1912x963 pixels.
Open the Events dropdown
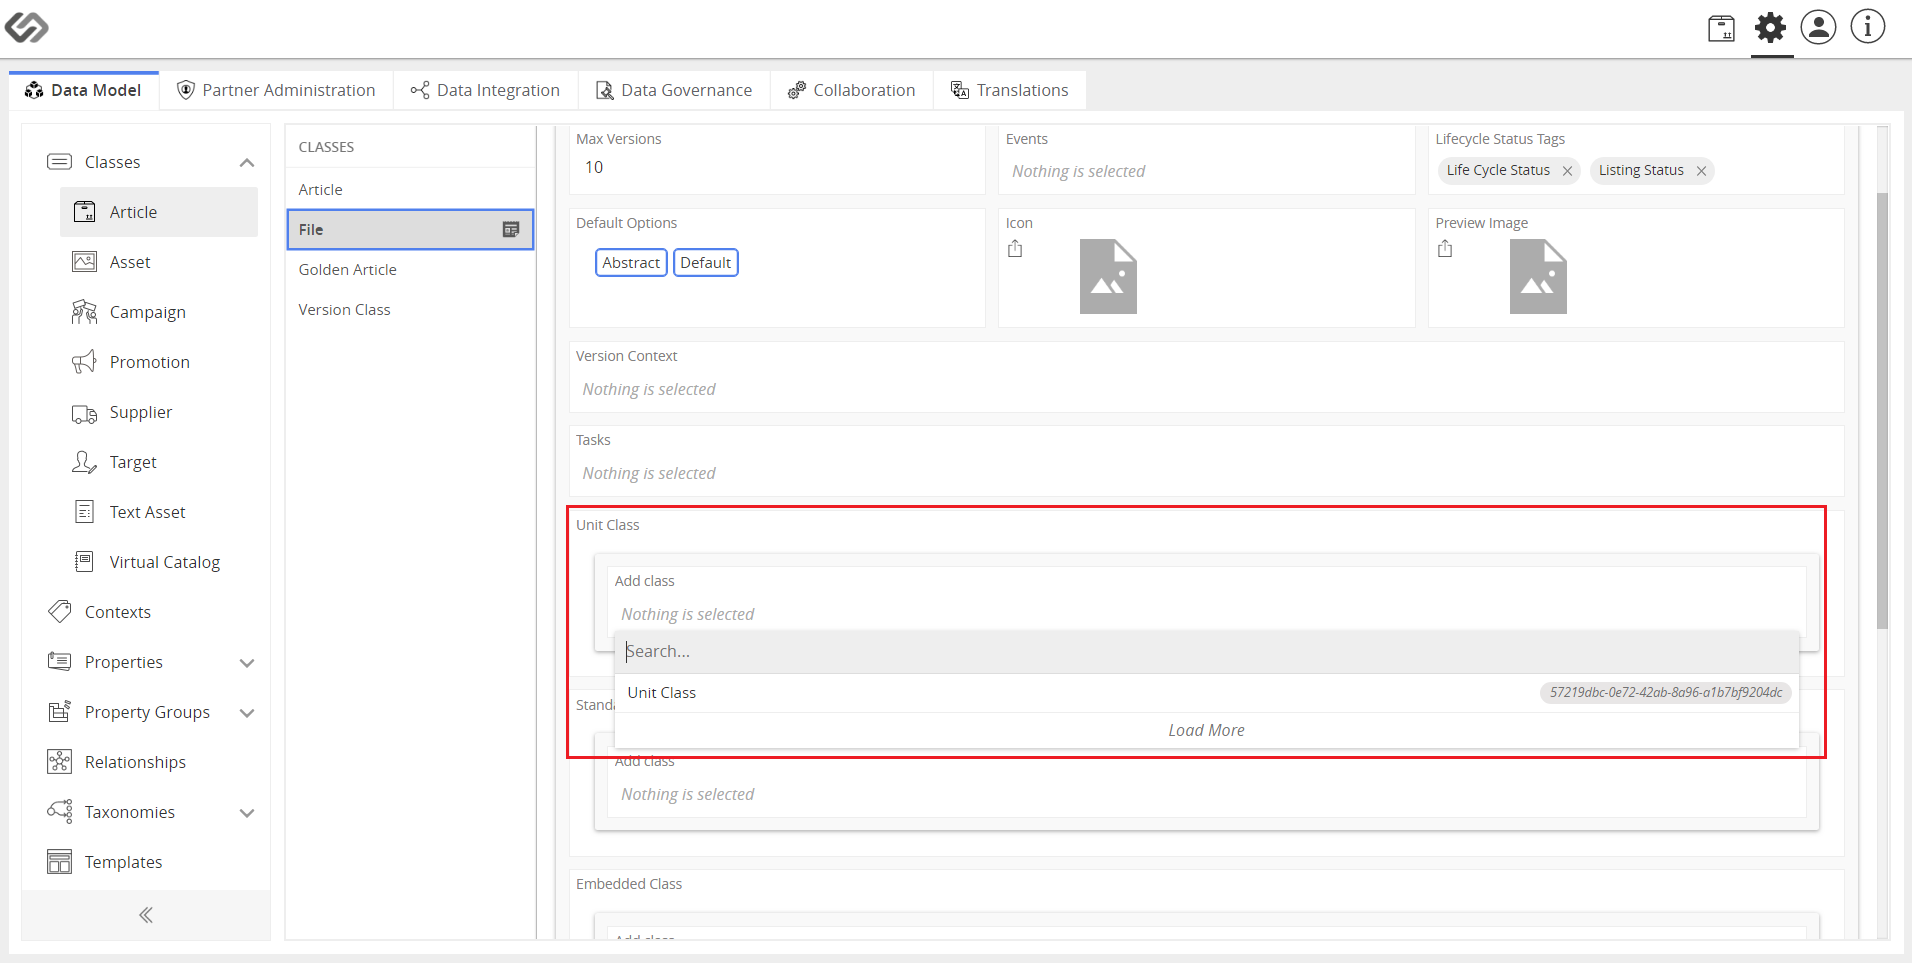coord(1207,172)
